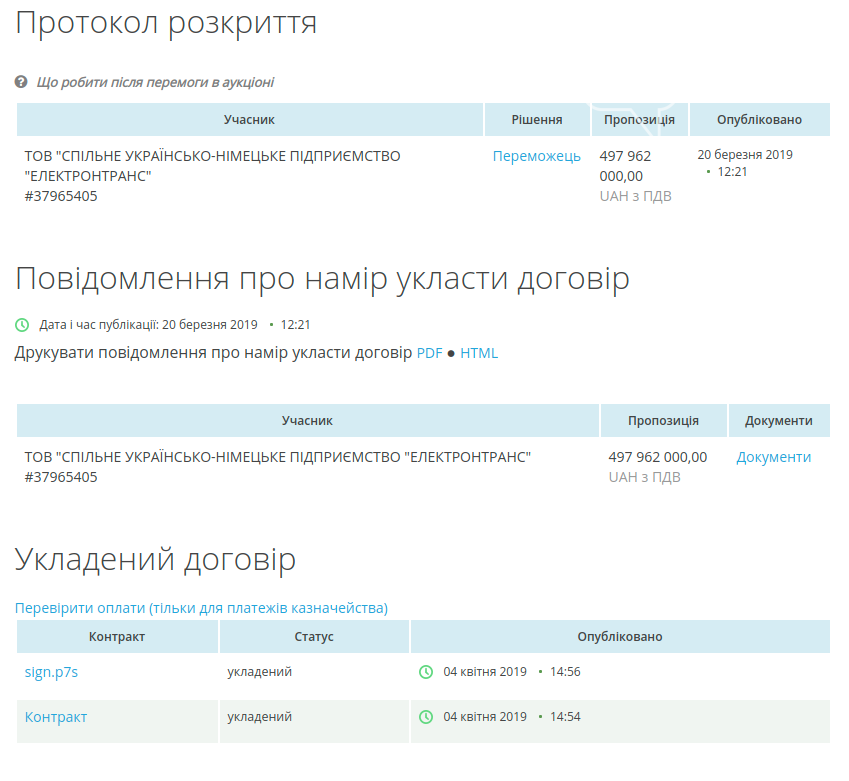Click the '497 962 000,00' amount in the intent notice table
The image size is (849, 781).
point(658,458)
